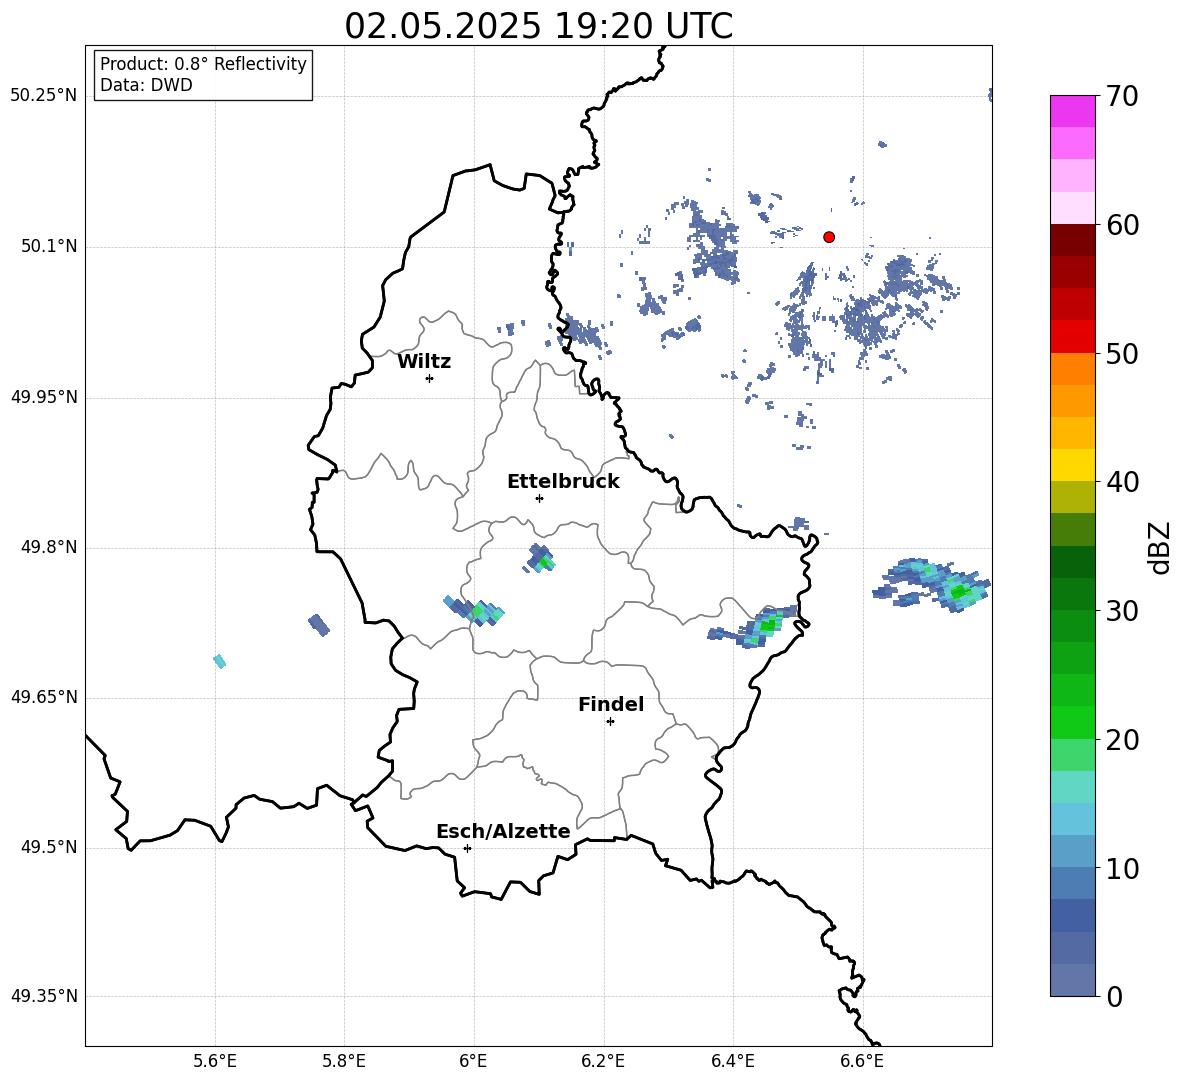Viewport: 1184px width, 1081px height.
Task: Click the 'Esch/Alzette' city label
Action: click(503, 831)
